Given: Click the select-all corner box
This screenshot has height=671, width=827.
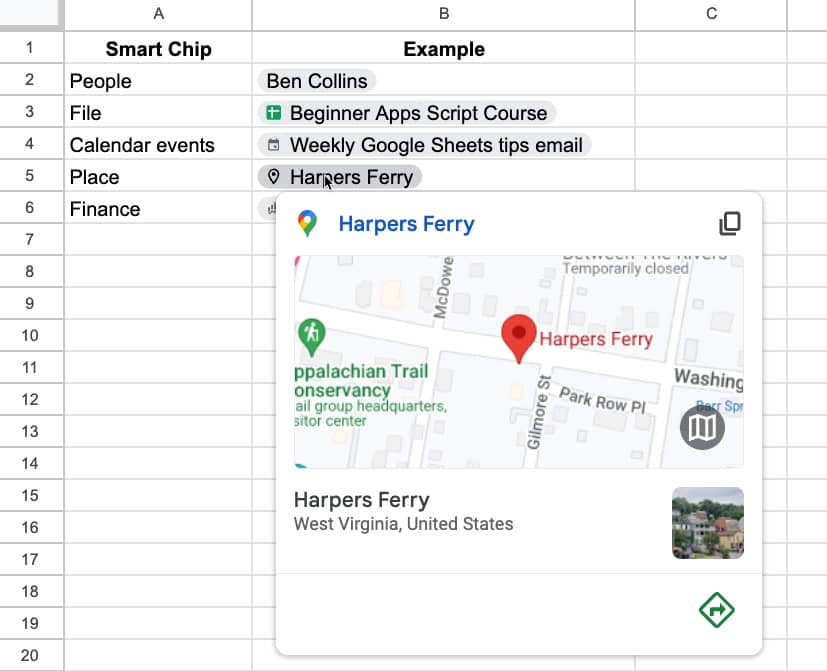Looking at the screenshot, I should coord(32,15).
